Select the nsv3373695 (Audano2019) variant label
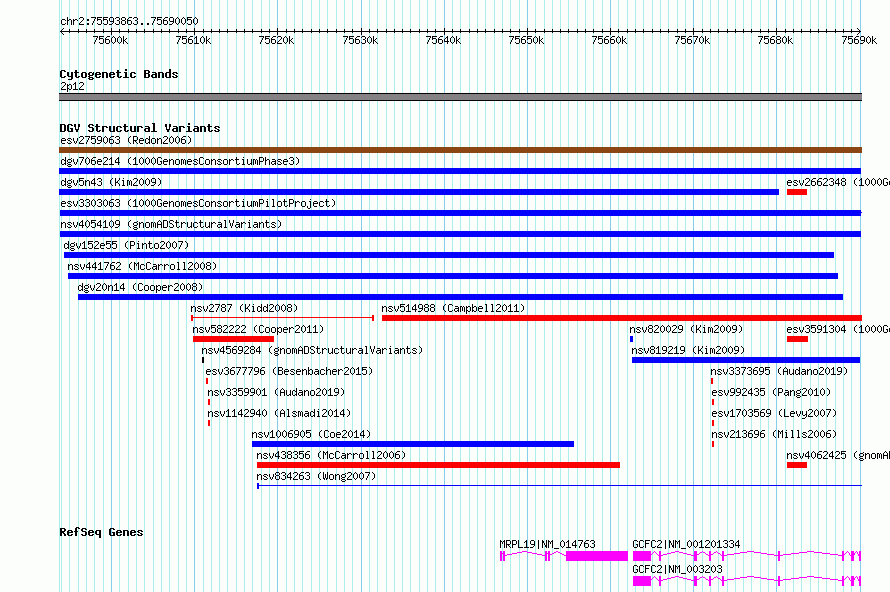Image resolution: width=890 pixels, height=592 pixels. (779, 371)
